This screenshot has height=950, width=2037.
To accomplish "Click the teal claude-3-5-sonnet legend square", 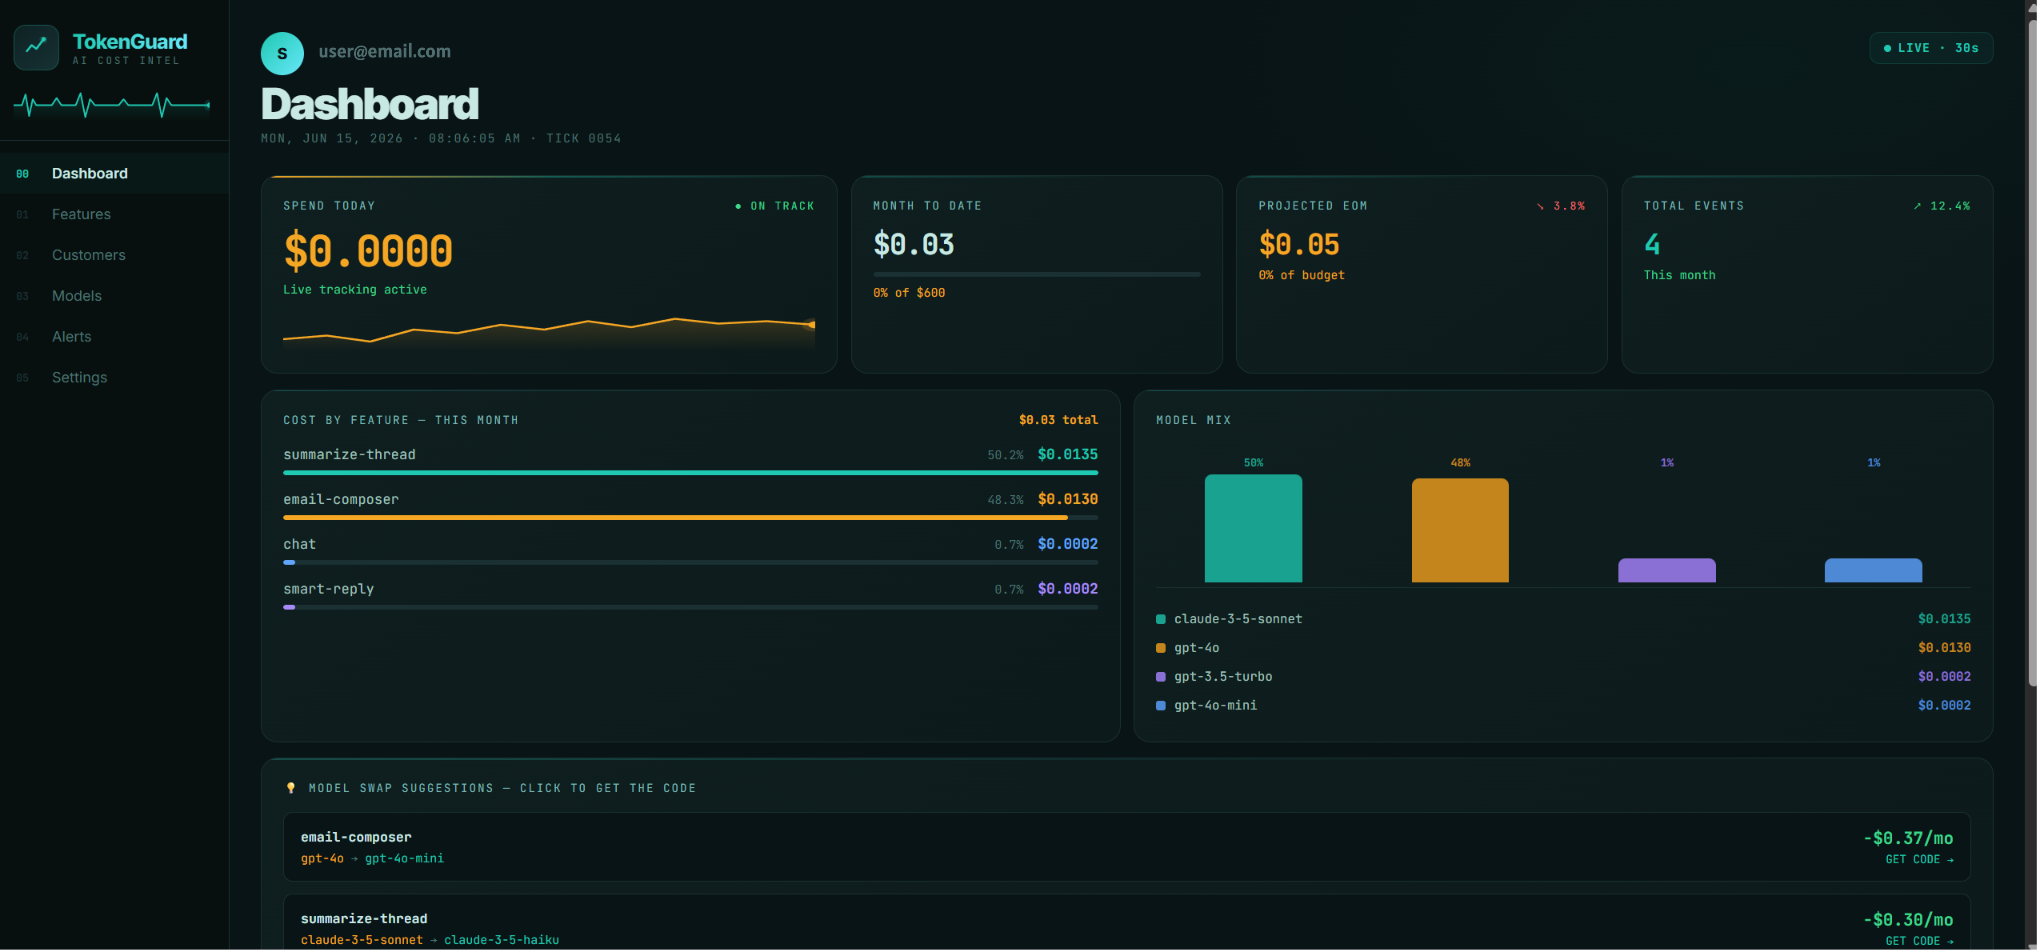I will 1161,619.
